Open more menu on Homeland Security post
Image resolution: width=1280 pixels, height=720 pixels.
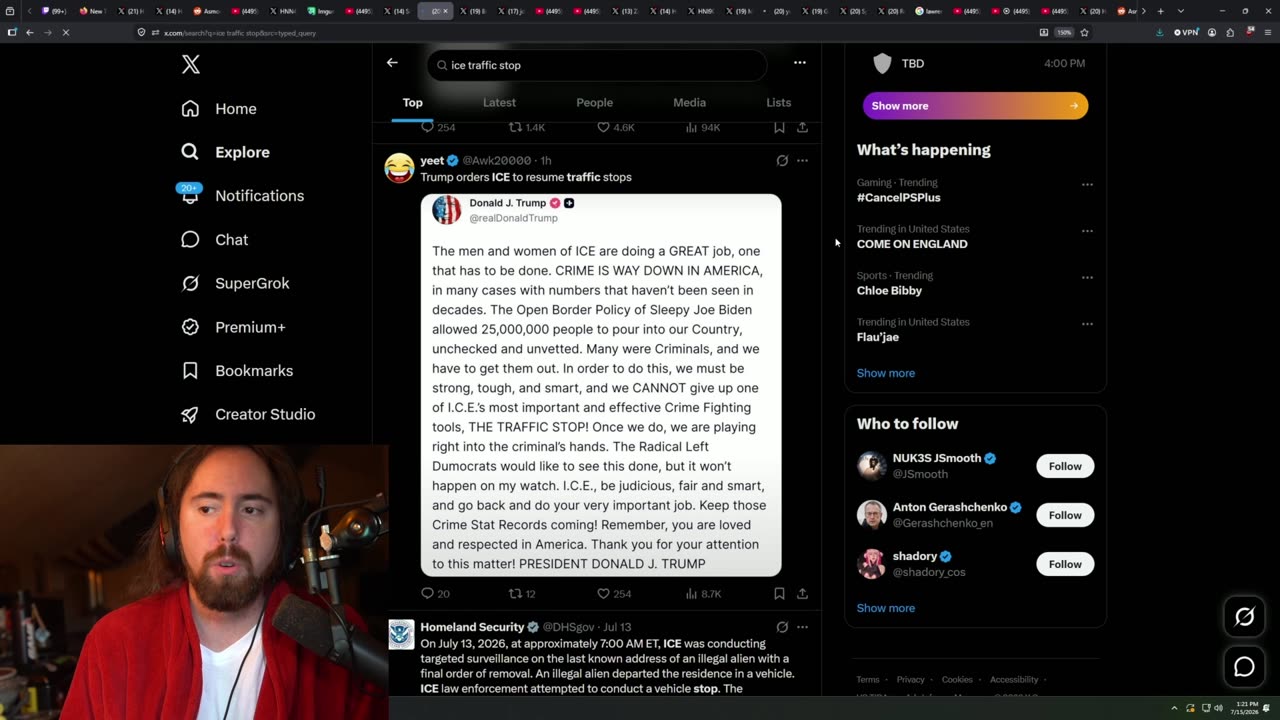[802, 627]
